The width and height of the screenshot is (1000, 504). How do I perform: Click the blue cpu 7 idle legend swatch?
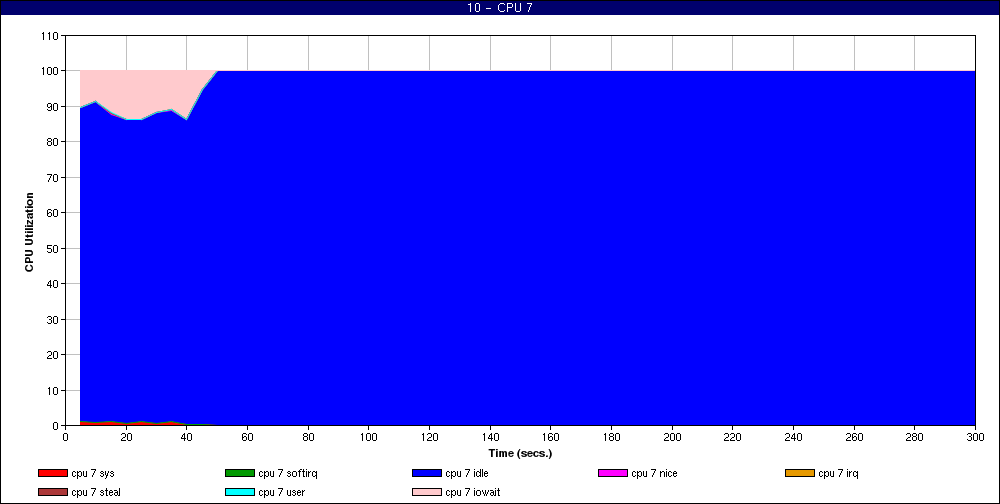tap(427, 473)
